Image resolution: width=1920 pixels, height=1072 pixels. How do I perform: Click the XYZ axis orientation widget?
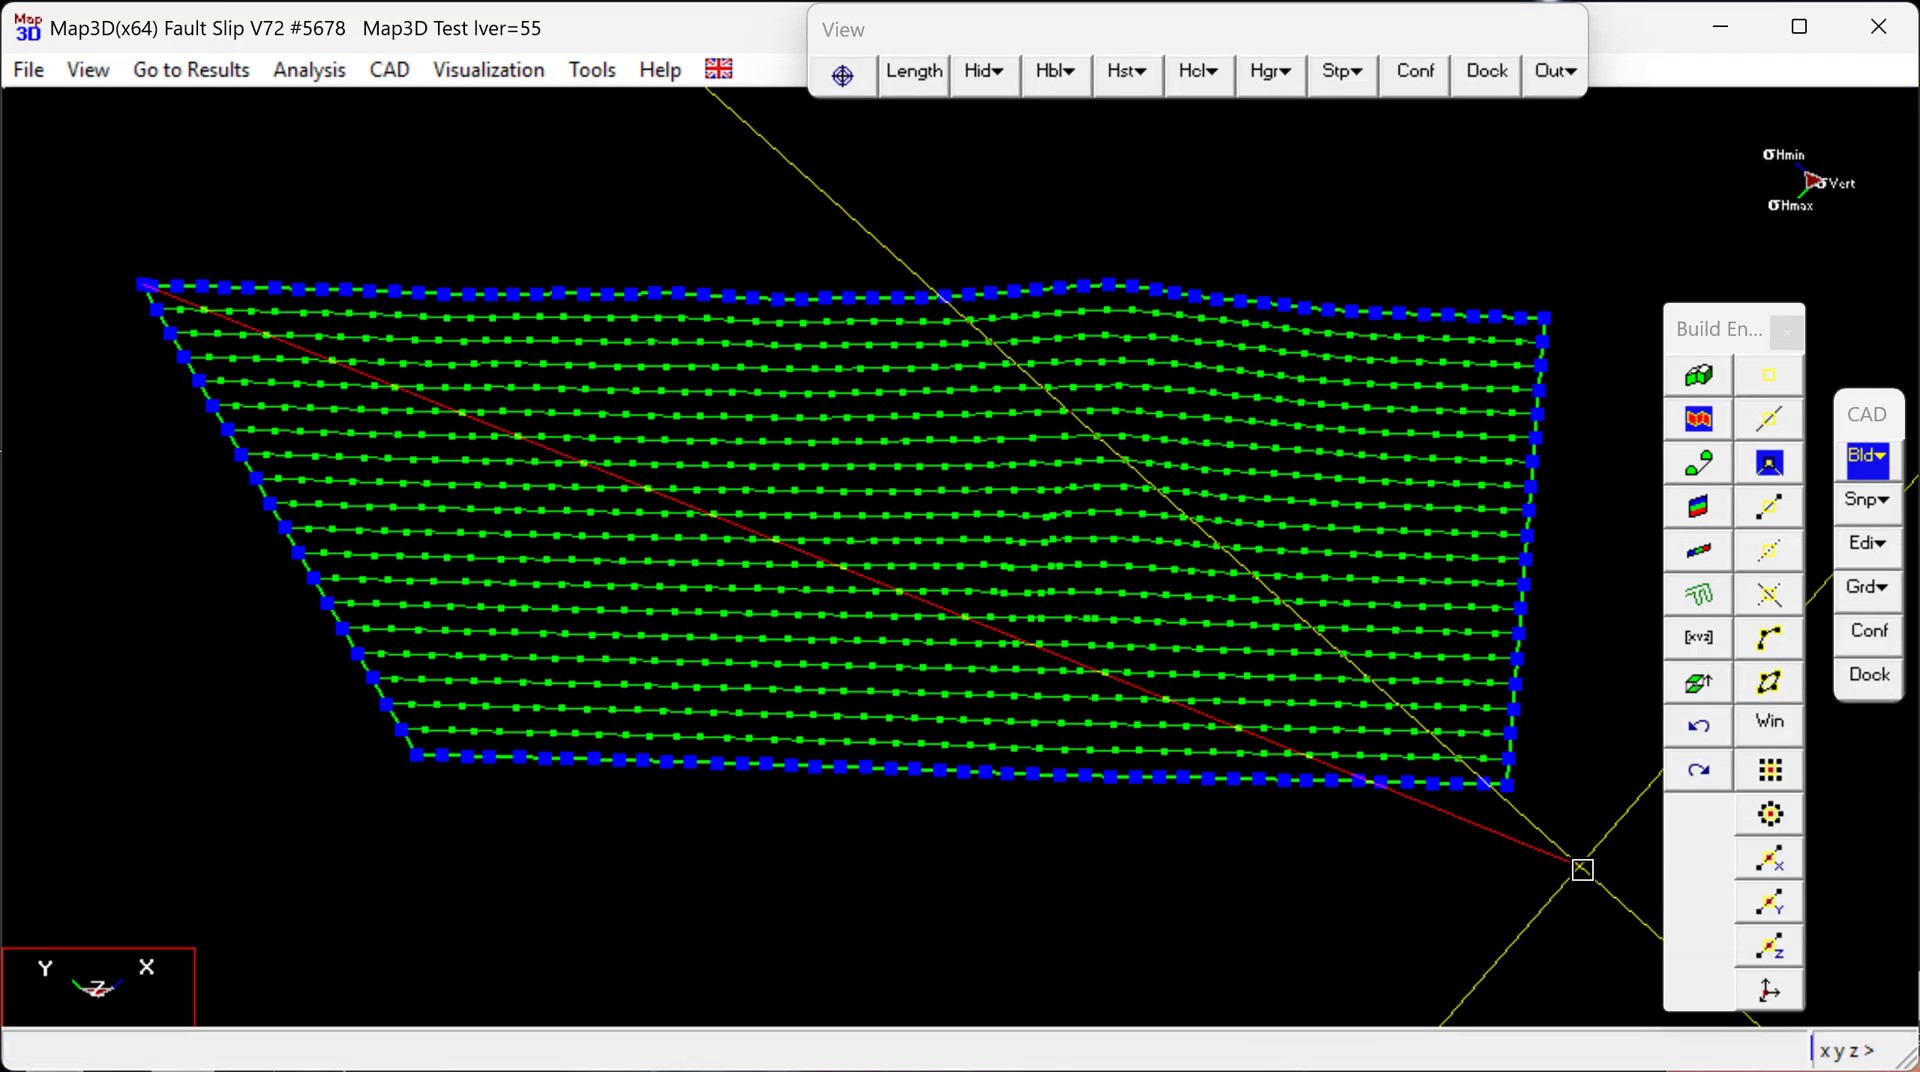tap(98, 986)
